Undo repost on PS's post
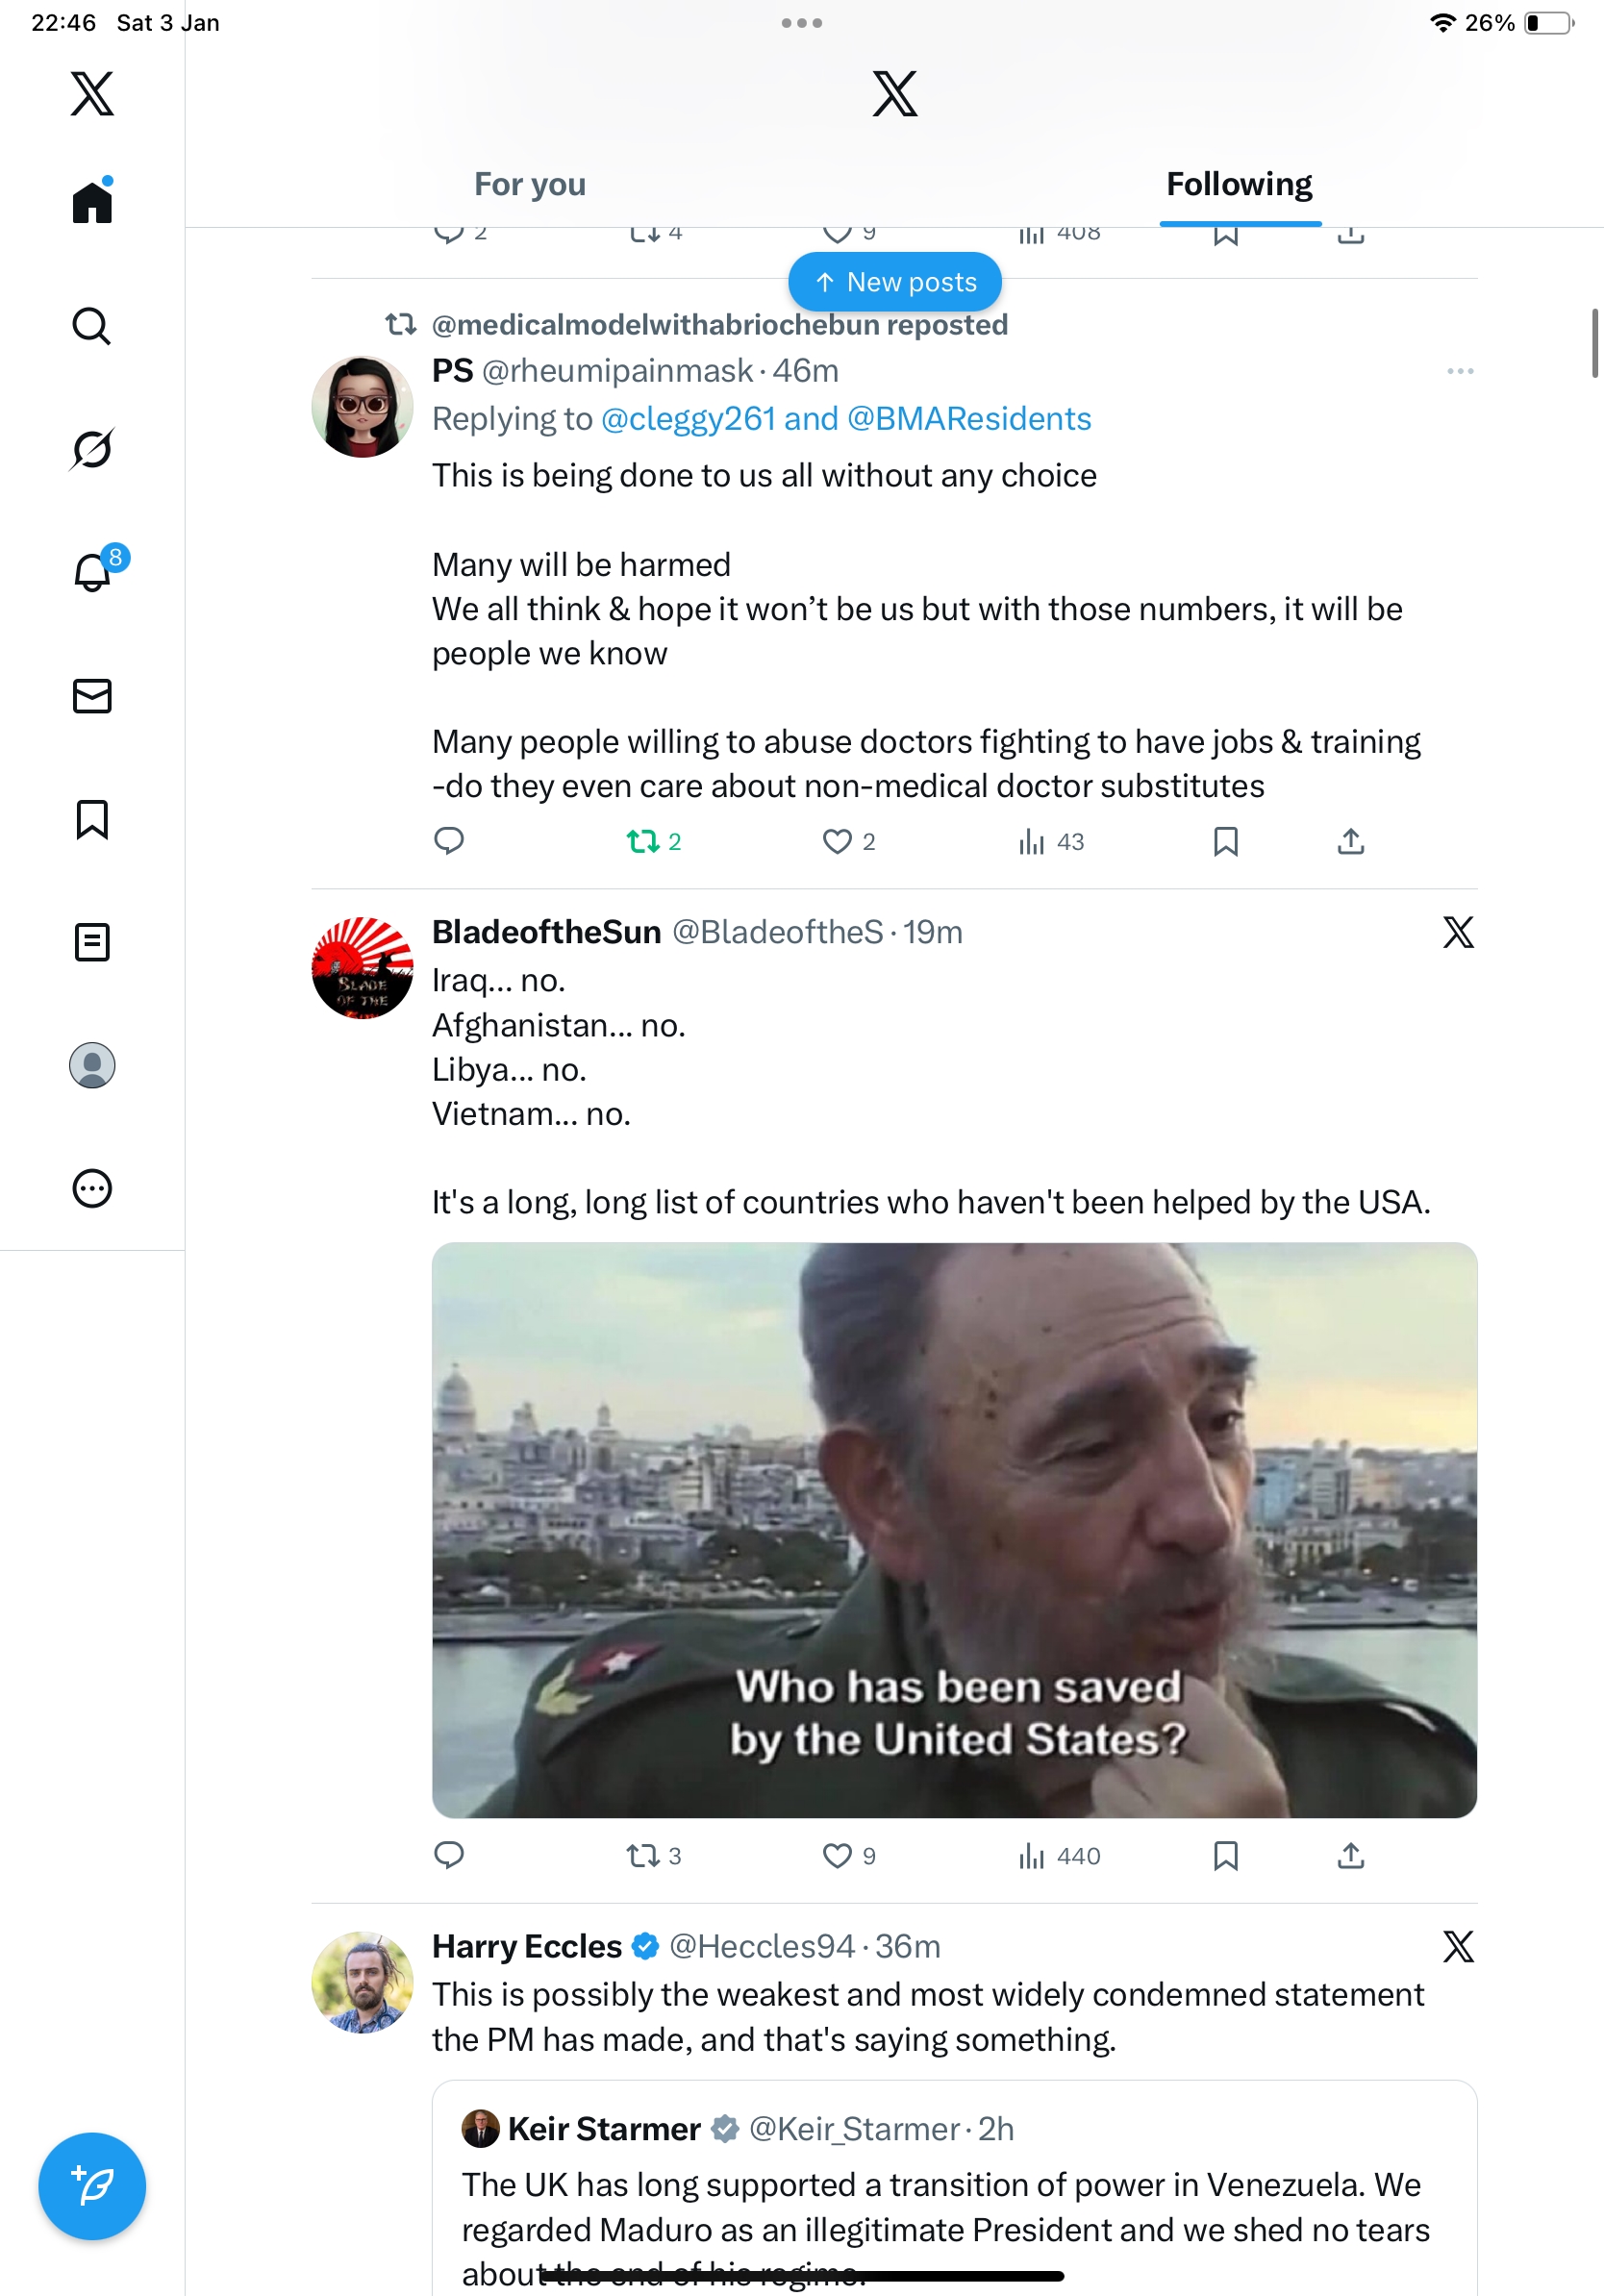The image size is (1604, 2296). [643, 842]
